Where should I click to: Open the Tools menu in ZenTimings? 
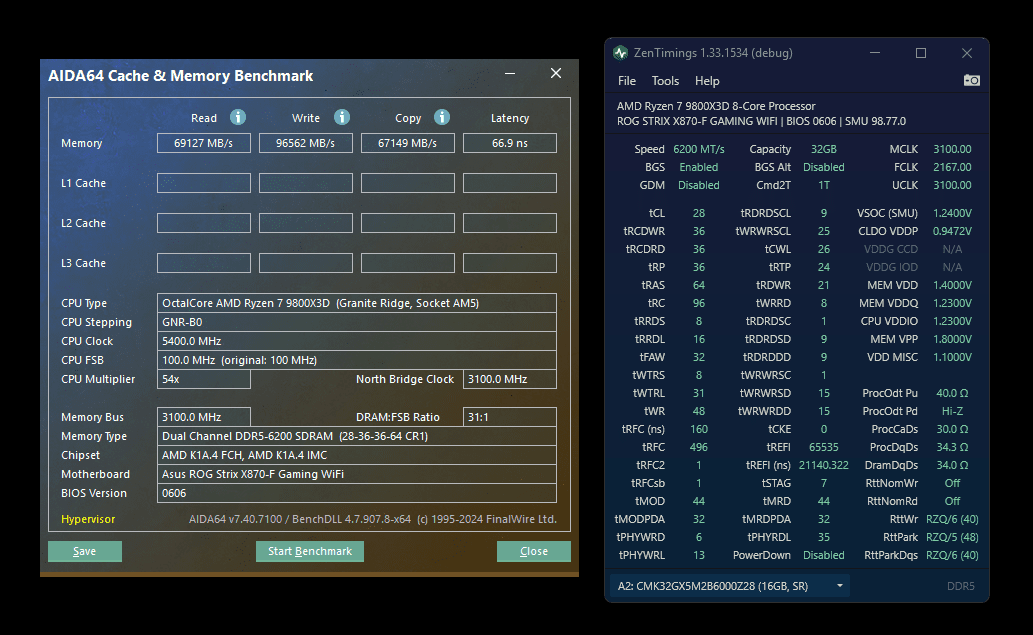pos(665,80)
